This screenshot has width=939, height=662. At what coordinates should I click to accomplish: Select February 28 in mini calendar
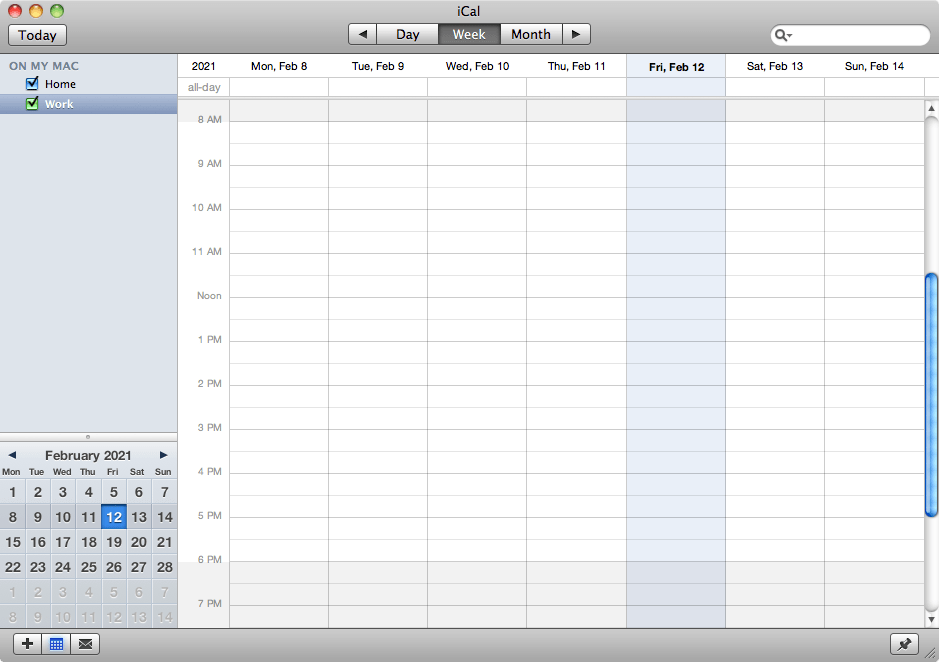point(165,567)
